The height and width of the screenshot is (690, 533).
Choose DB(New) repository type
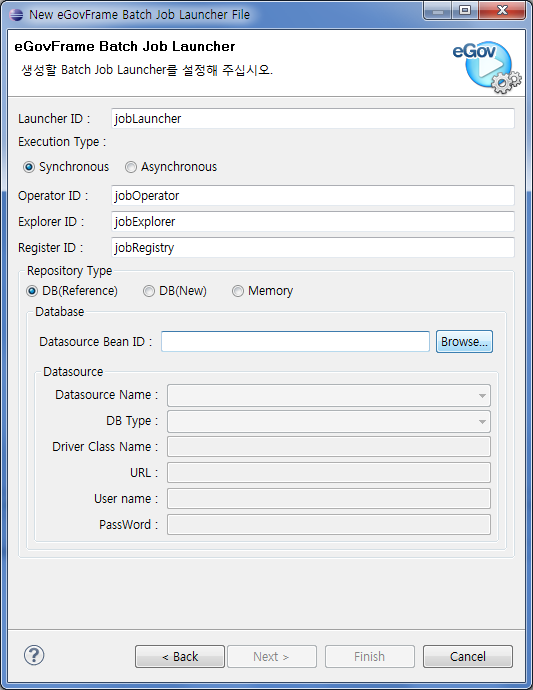175,291
